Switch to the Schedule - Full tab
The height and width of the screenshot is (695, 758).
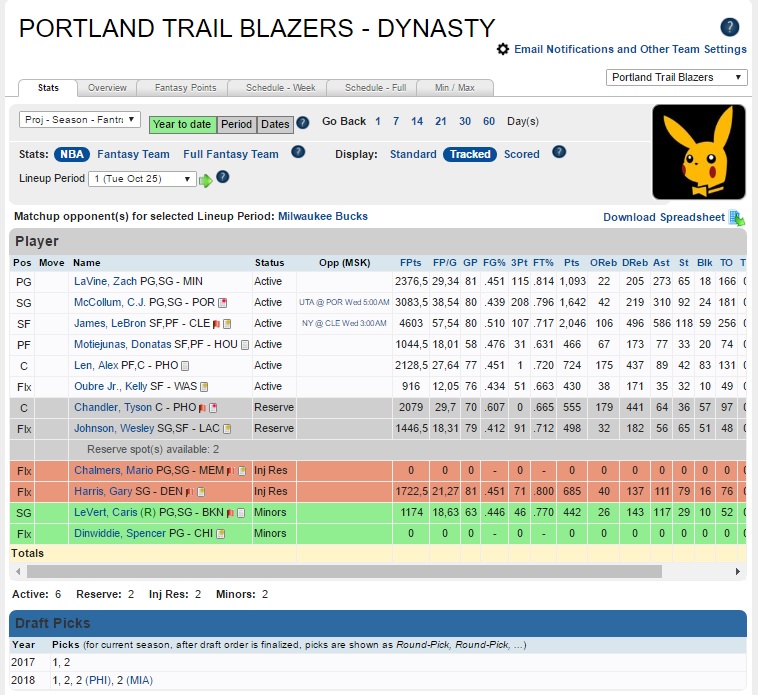coord(376,88)
